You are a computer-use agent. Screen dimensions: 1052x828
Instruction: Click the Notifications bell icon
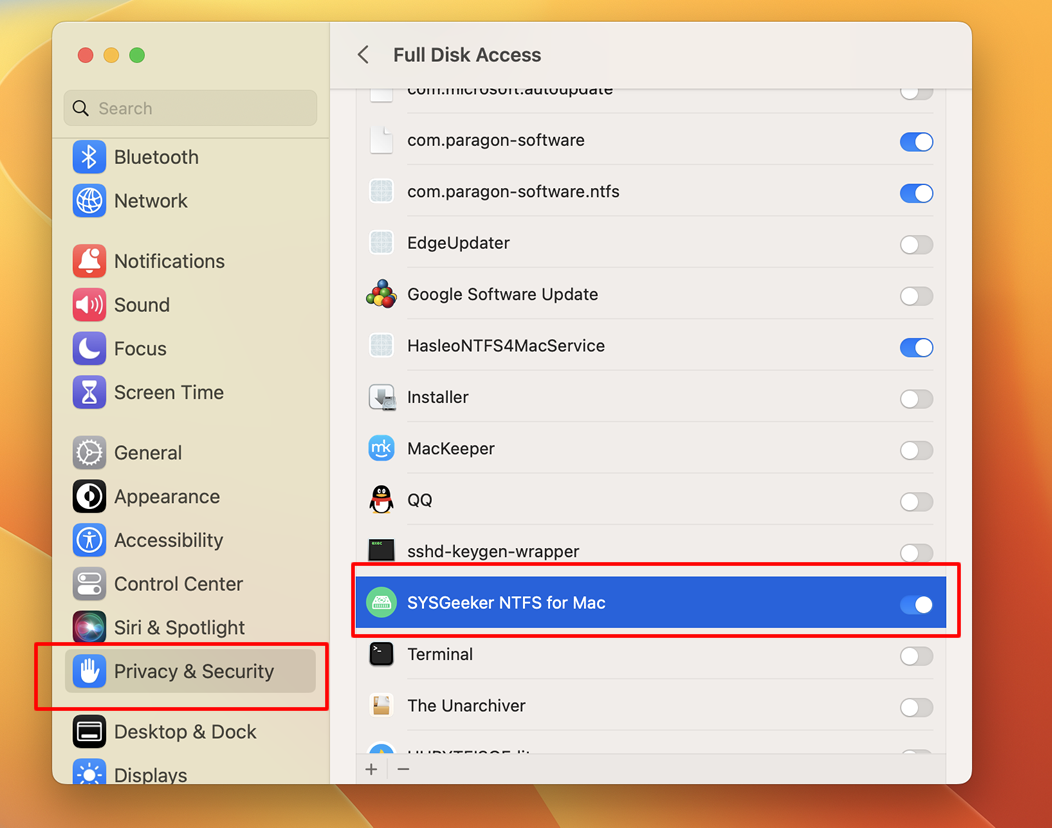[89, 261]
